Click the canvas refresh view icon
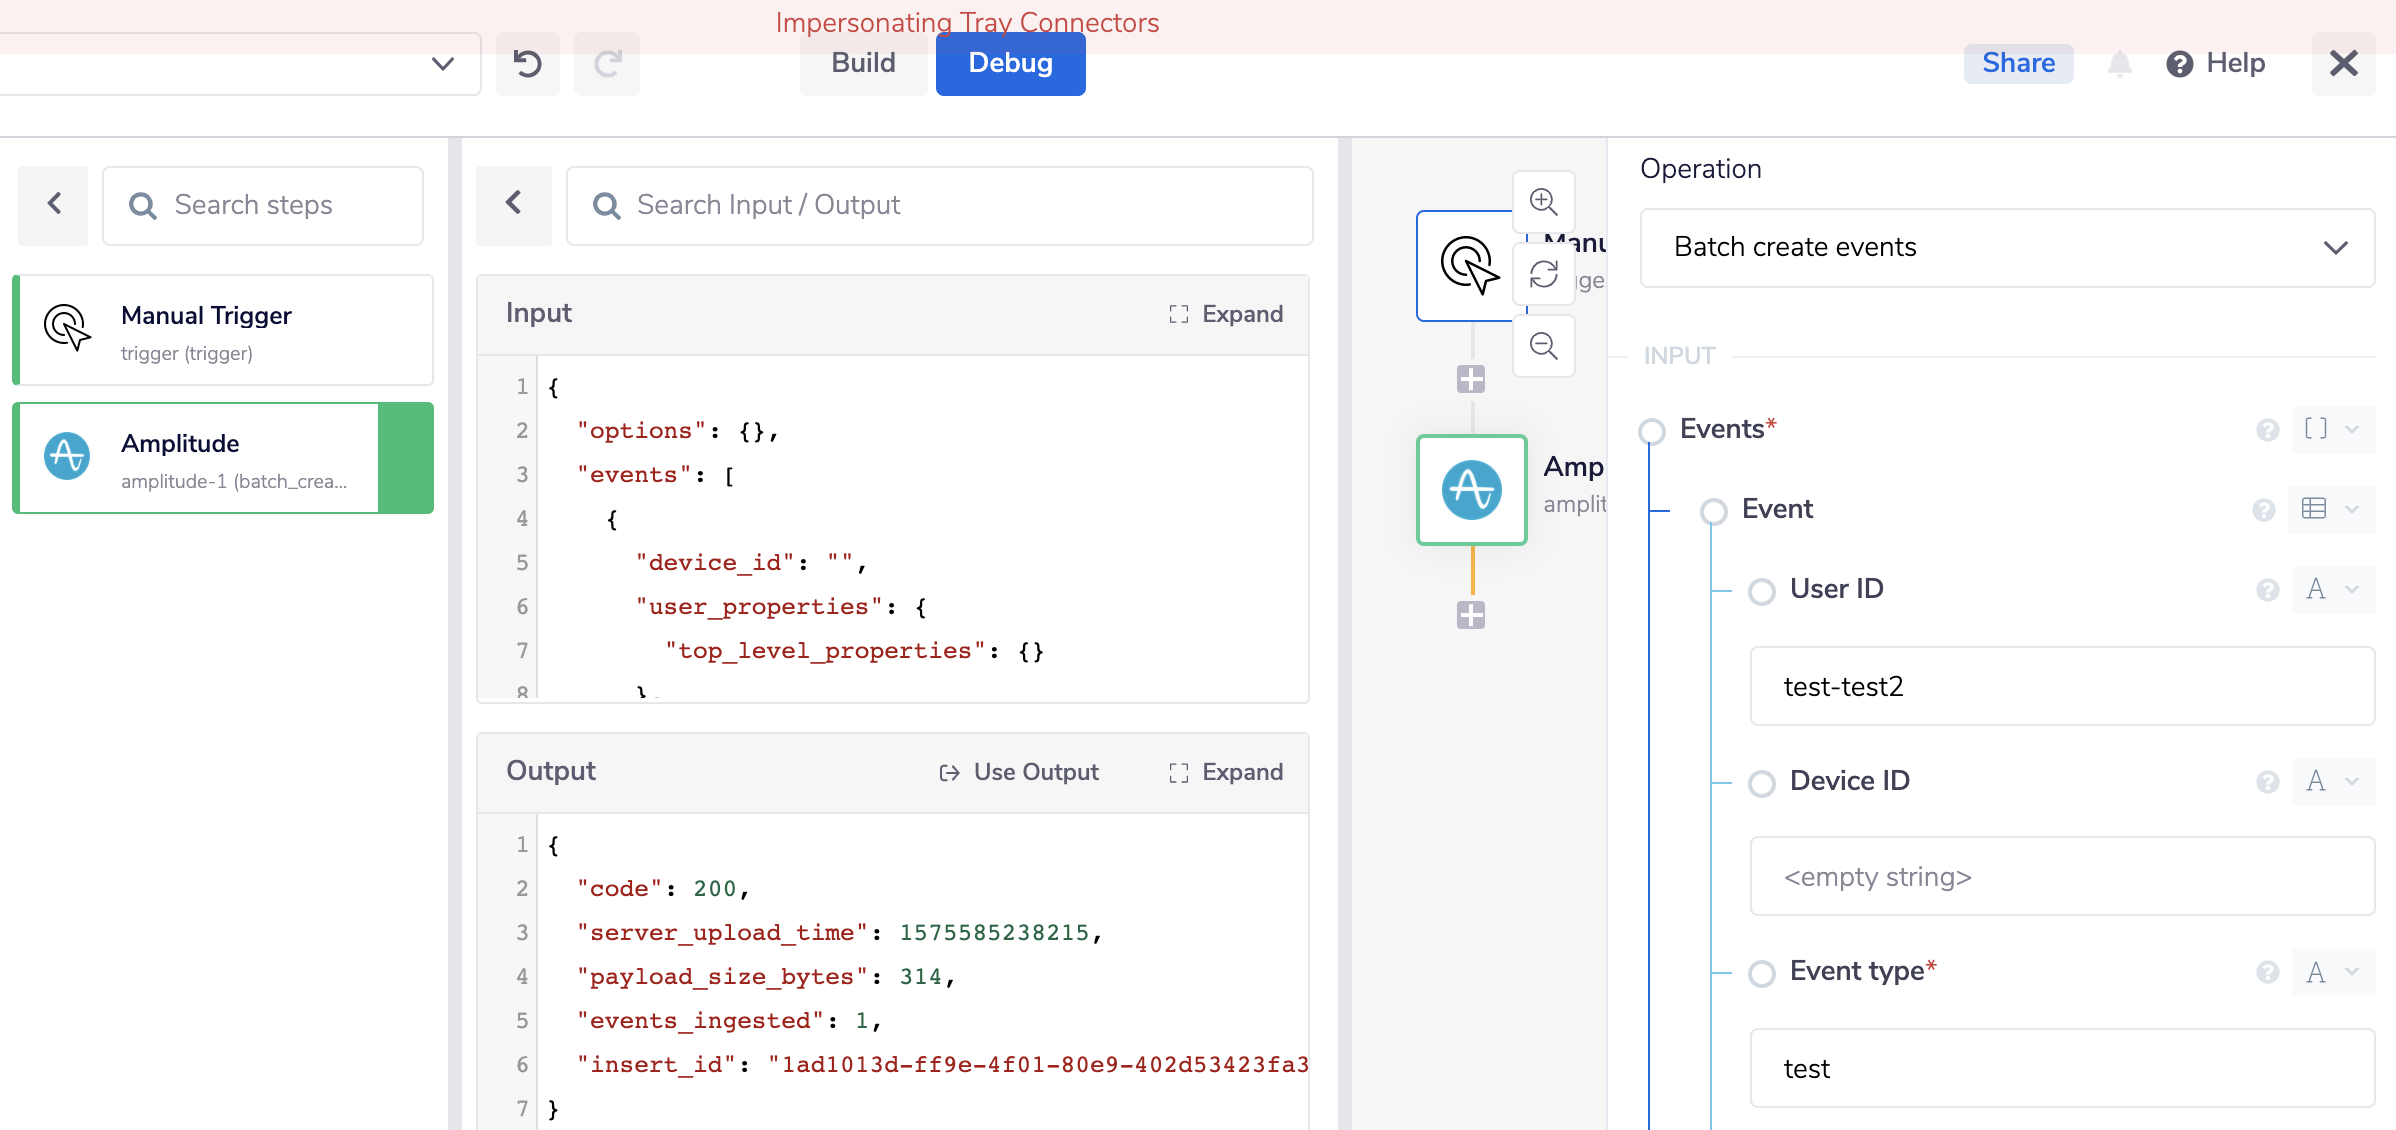 [1544, 274]
